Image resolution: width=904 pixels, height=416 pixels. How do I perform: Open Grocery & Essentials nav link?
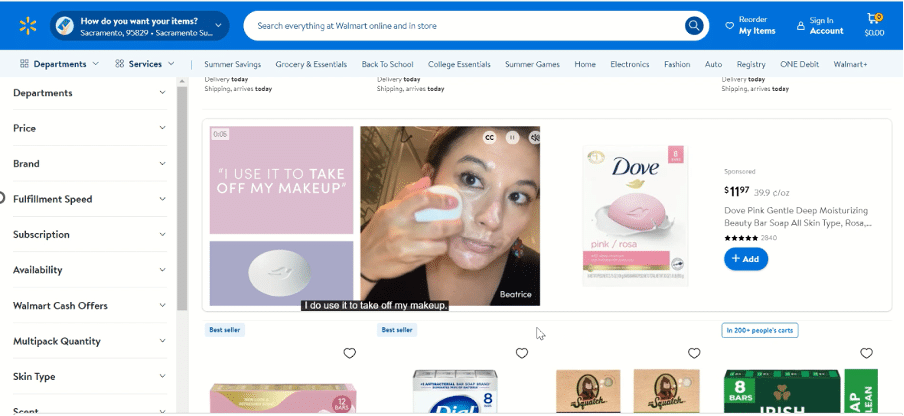pyautogui.click(x=311, y=65)
